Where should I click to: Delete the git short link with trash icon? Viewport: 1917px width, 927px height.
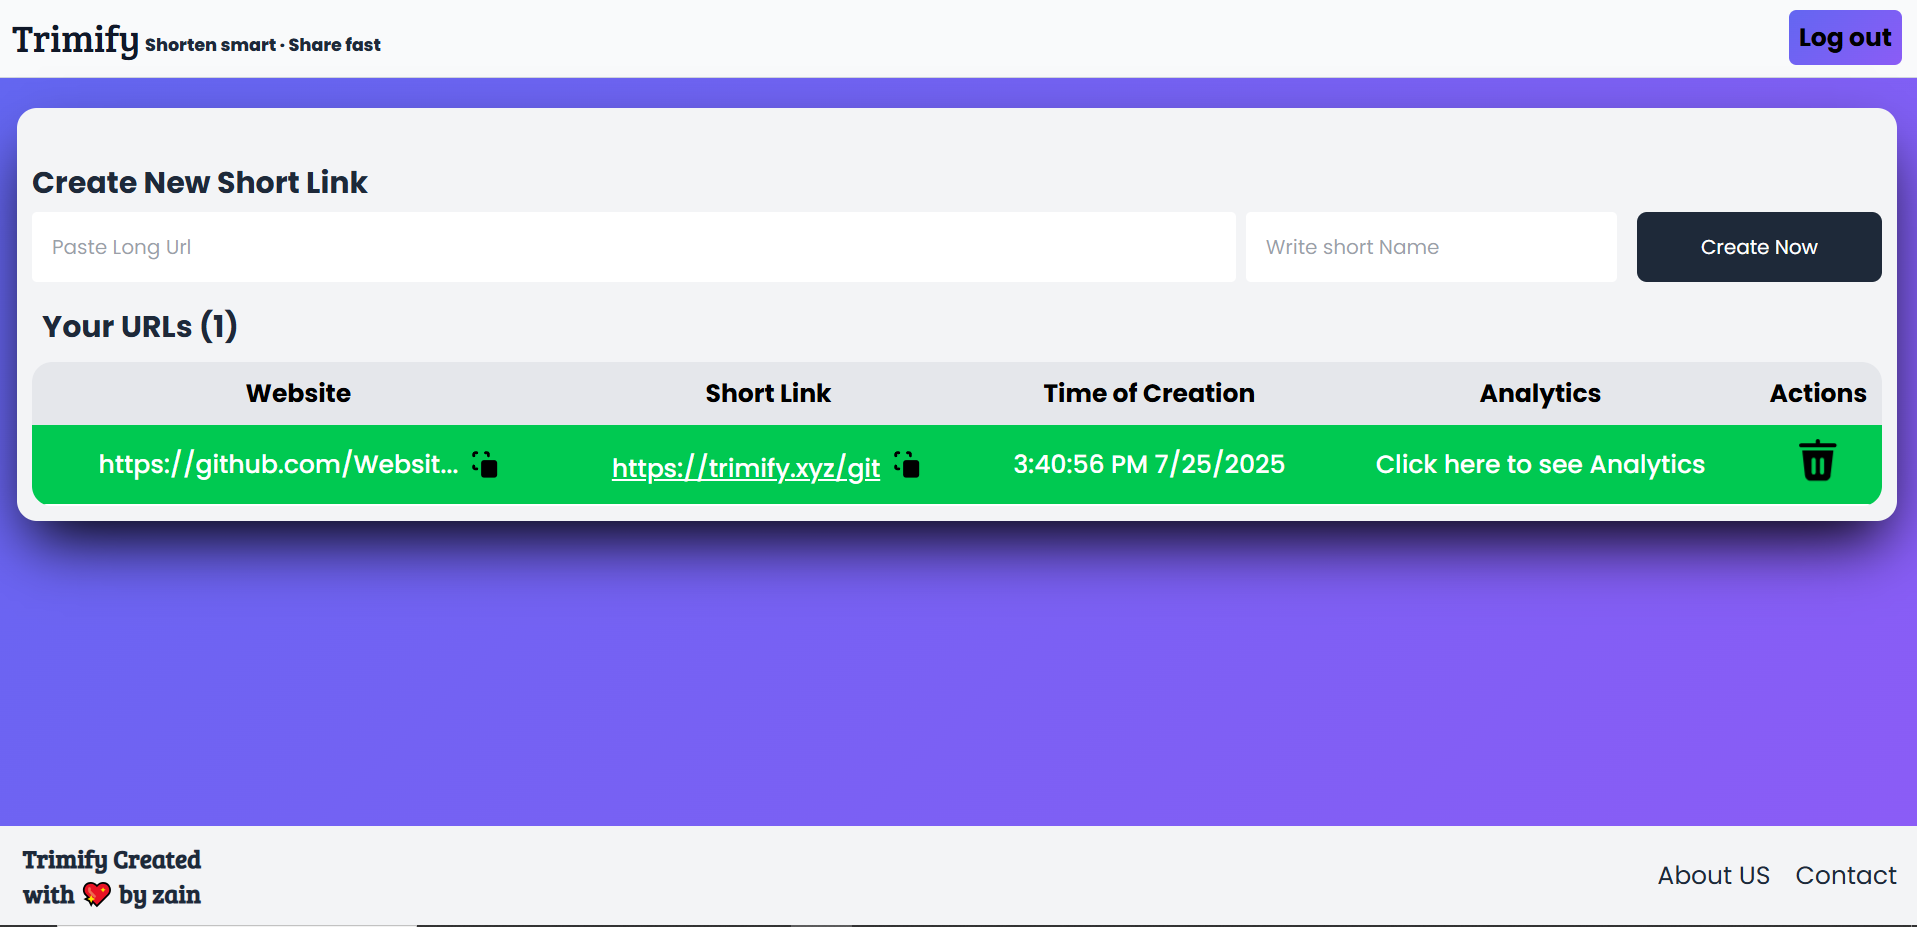[1817, 461]
